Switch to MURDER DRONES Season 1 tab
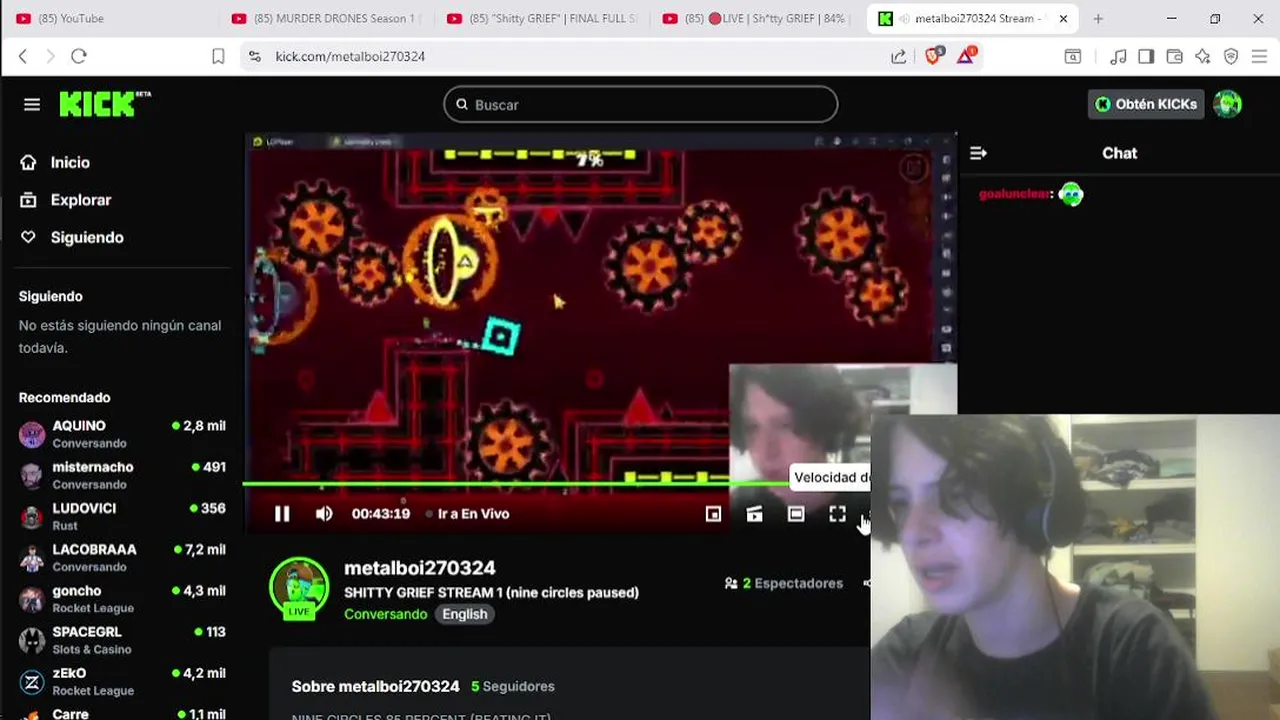 [325, 18]
